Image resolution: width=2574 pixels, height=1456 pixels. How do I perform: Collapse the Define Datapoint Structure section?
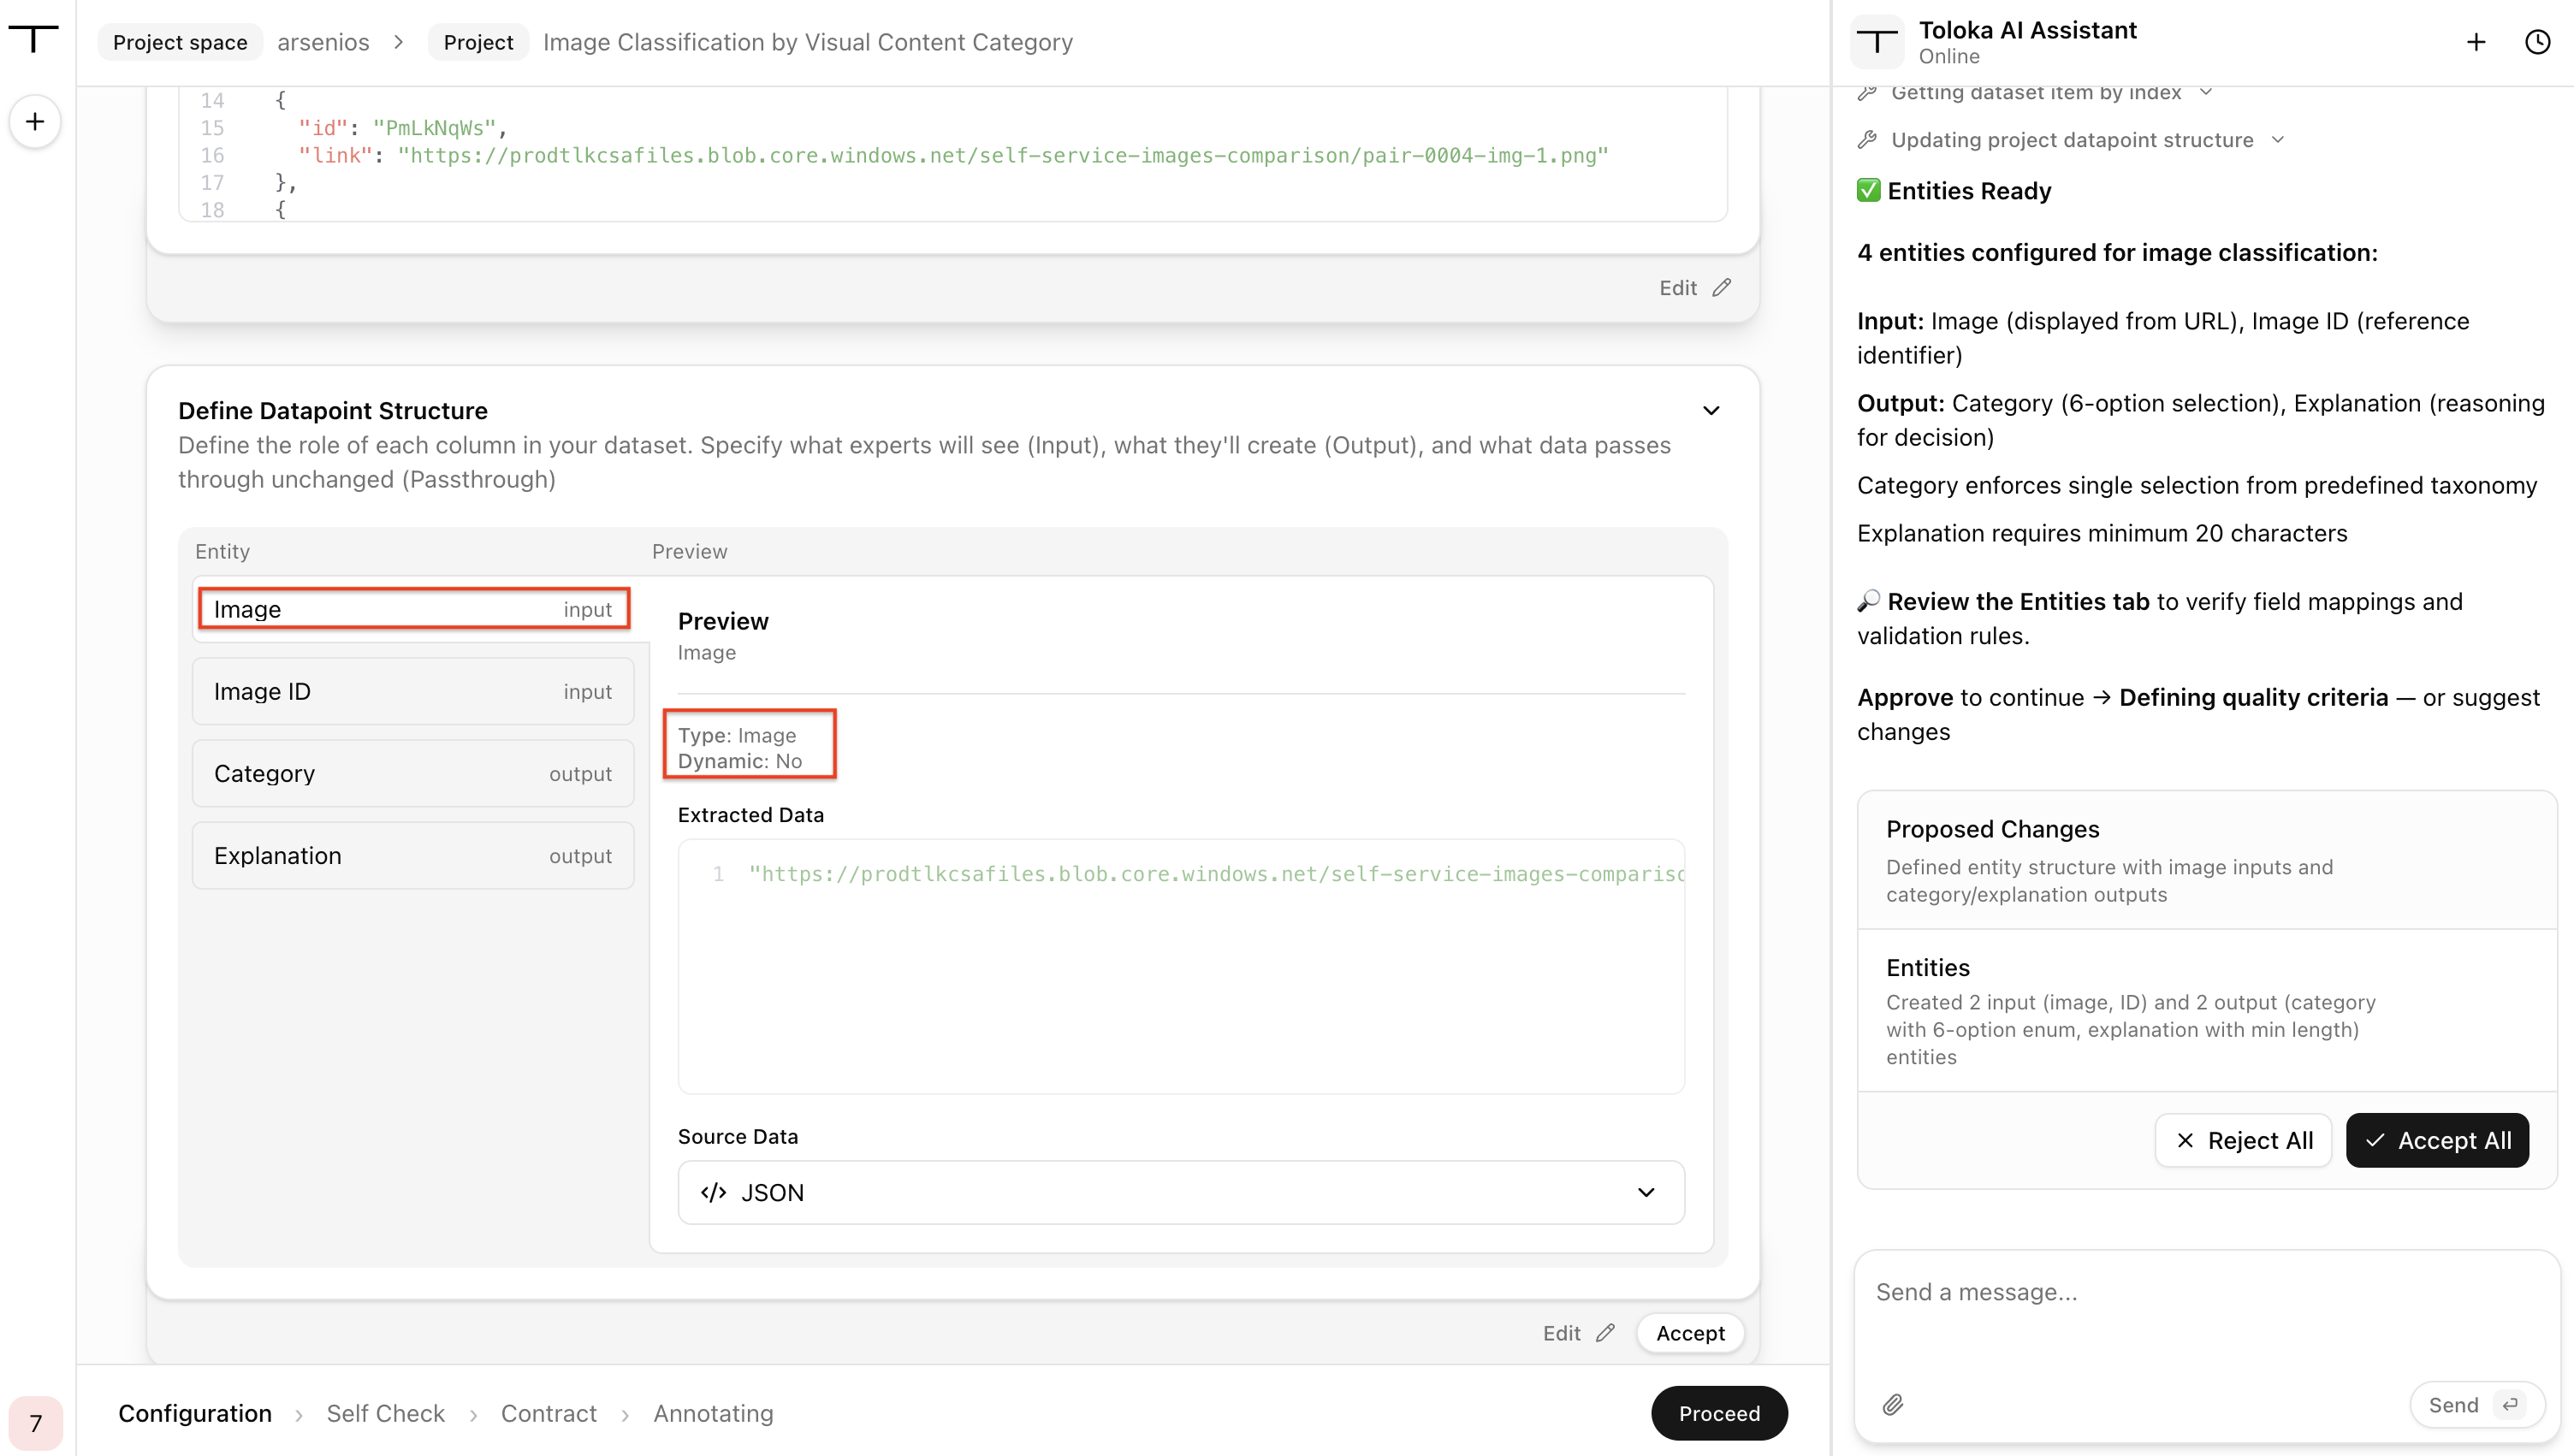coord(1711,411)
